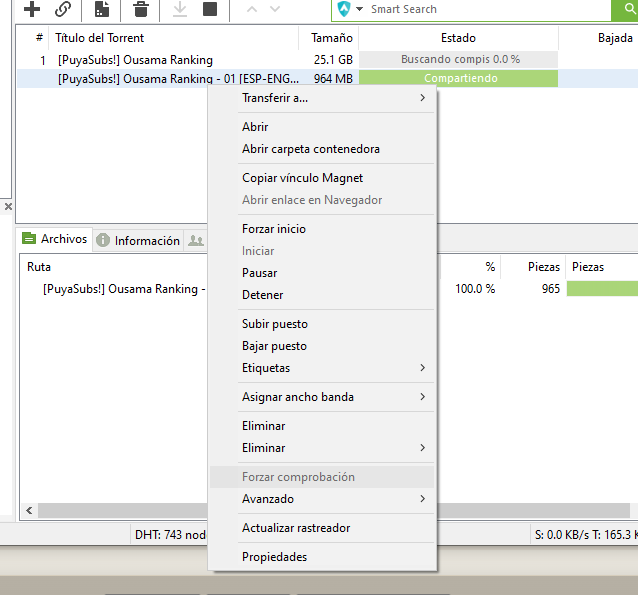Select the Ousama Ranking file in Archivos list

(x=124, y=289)
